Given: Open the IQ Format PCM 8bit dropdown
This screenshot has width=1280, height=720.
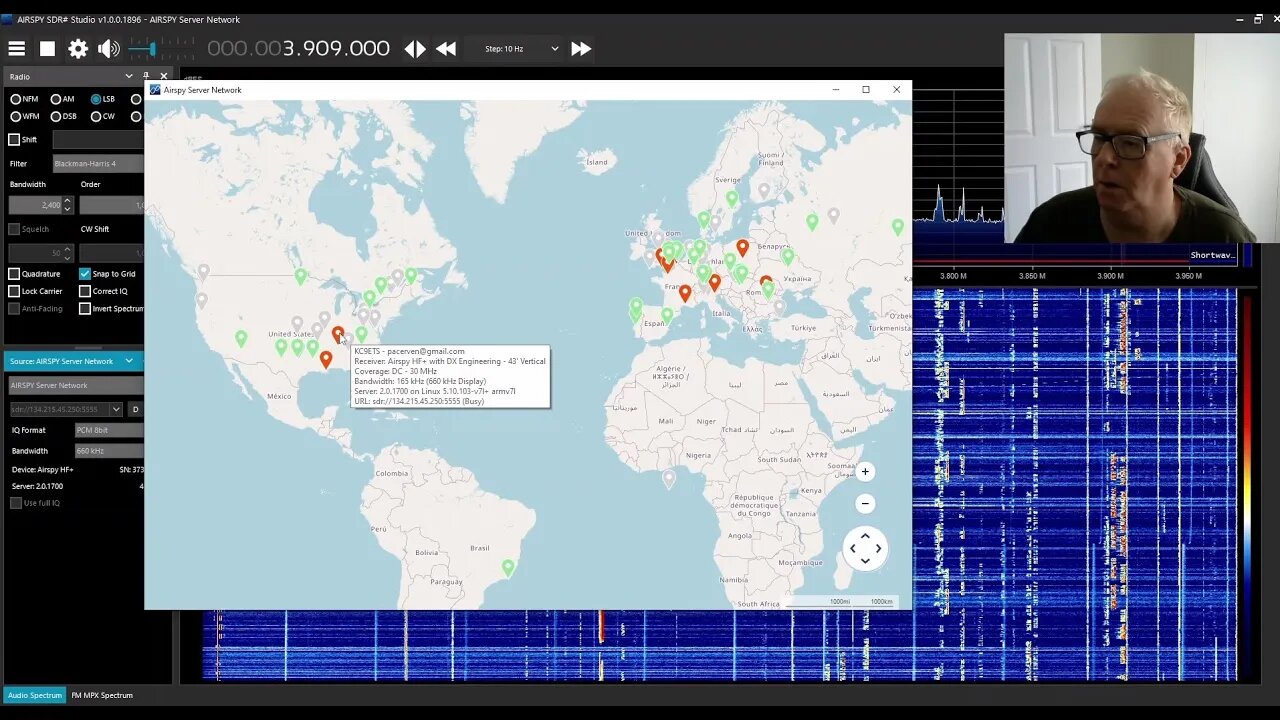Looking at the screenshot, I should point(109,430).
